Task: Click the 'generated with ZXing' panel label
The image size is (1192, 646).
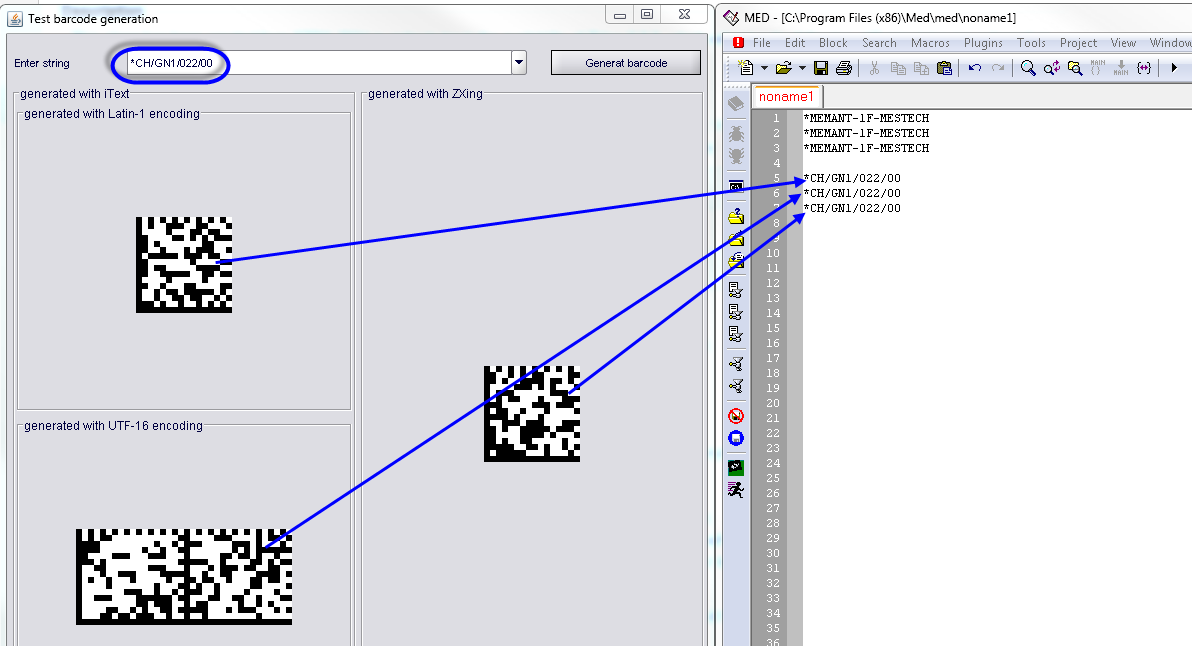Action: (x=425, y=93)
